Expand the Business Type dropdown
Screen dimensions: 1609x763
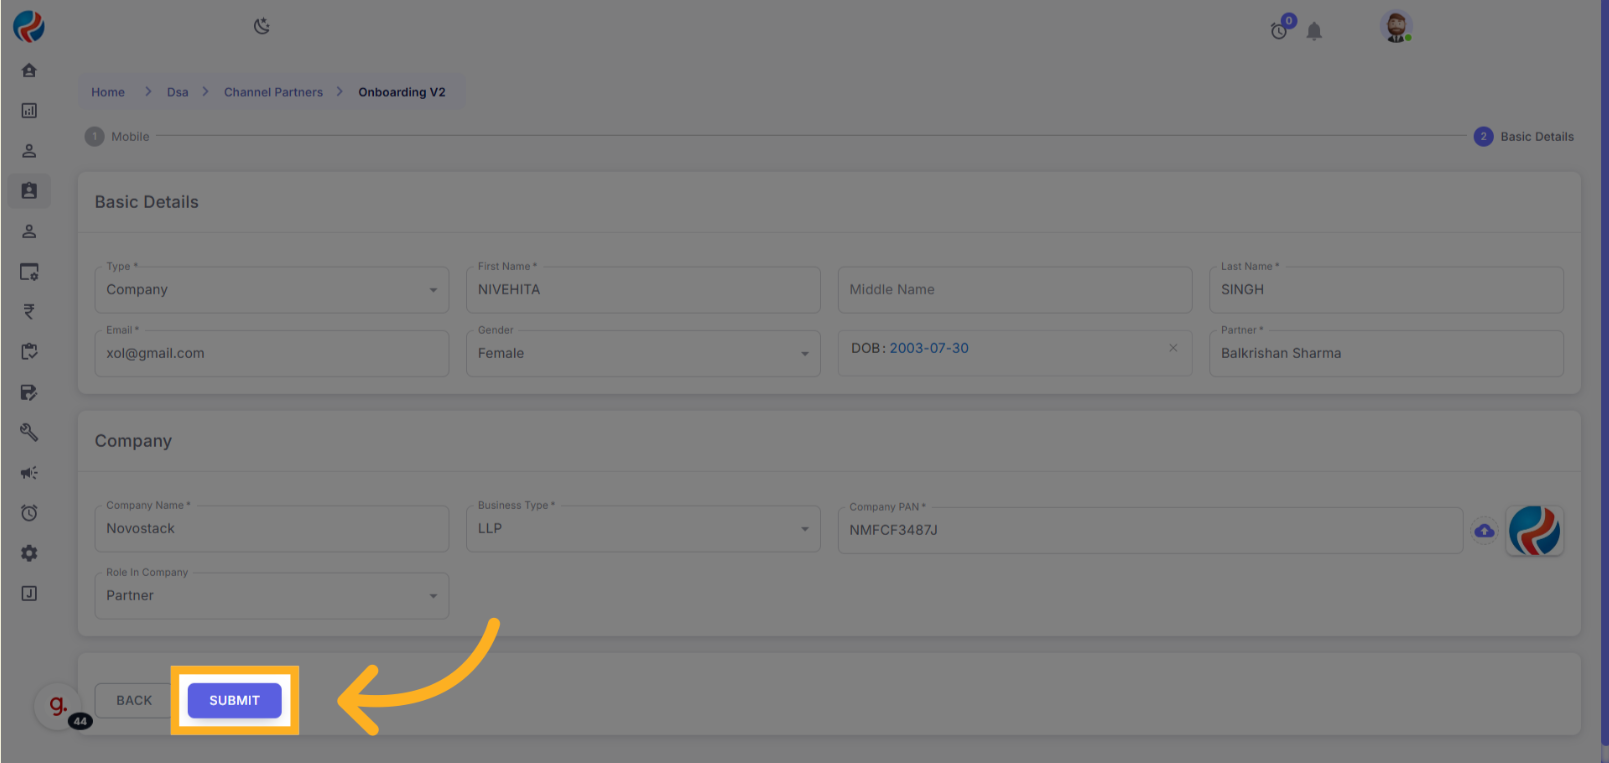pos(804,529)
